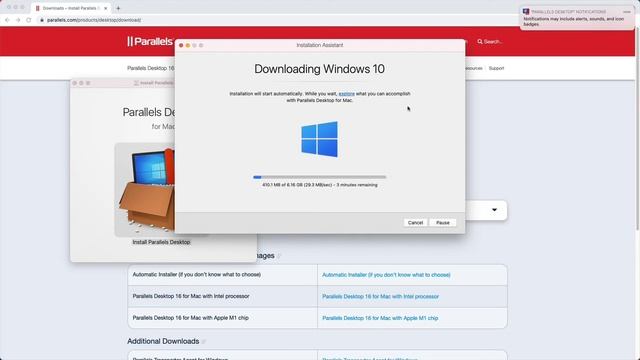Open the Automatic Installer download link
Viewport: 640px width, 360px height.
tap(386, 275)
